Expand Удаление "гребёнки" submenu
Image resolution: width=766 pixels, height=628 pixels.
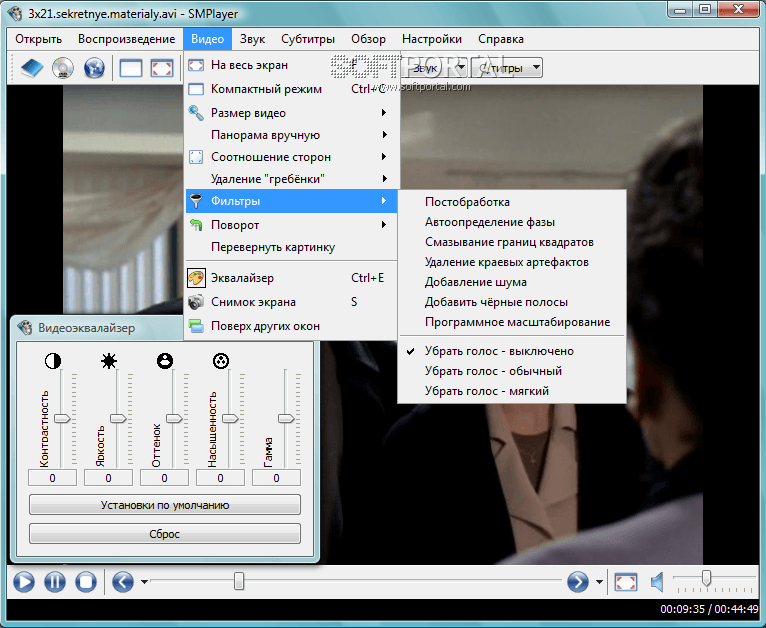click(291, 179)
